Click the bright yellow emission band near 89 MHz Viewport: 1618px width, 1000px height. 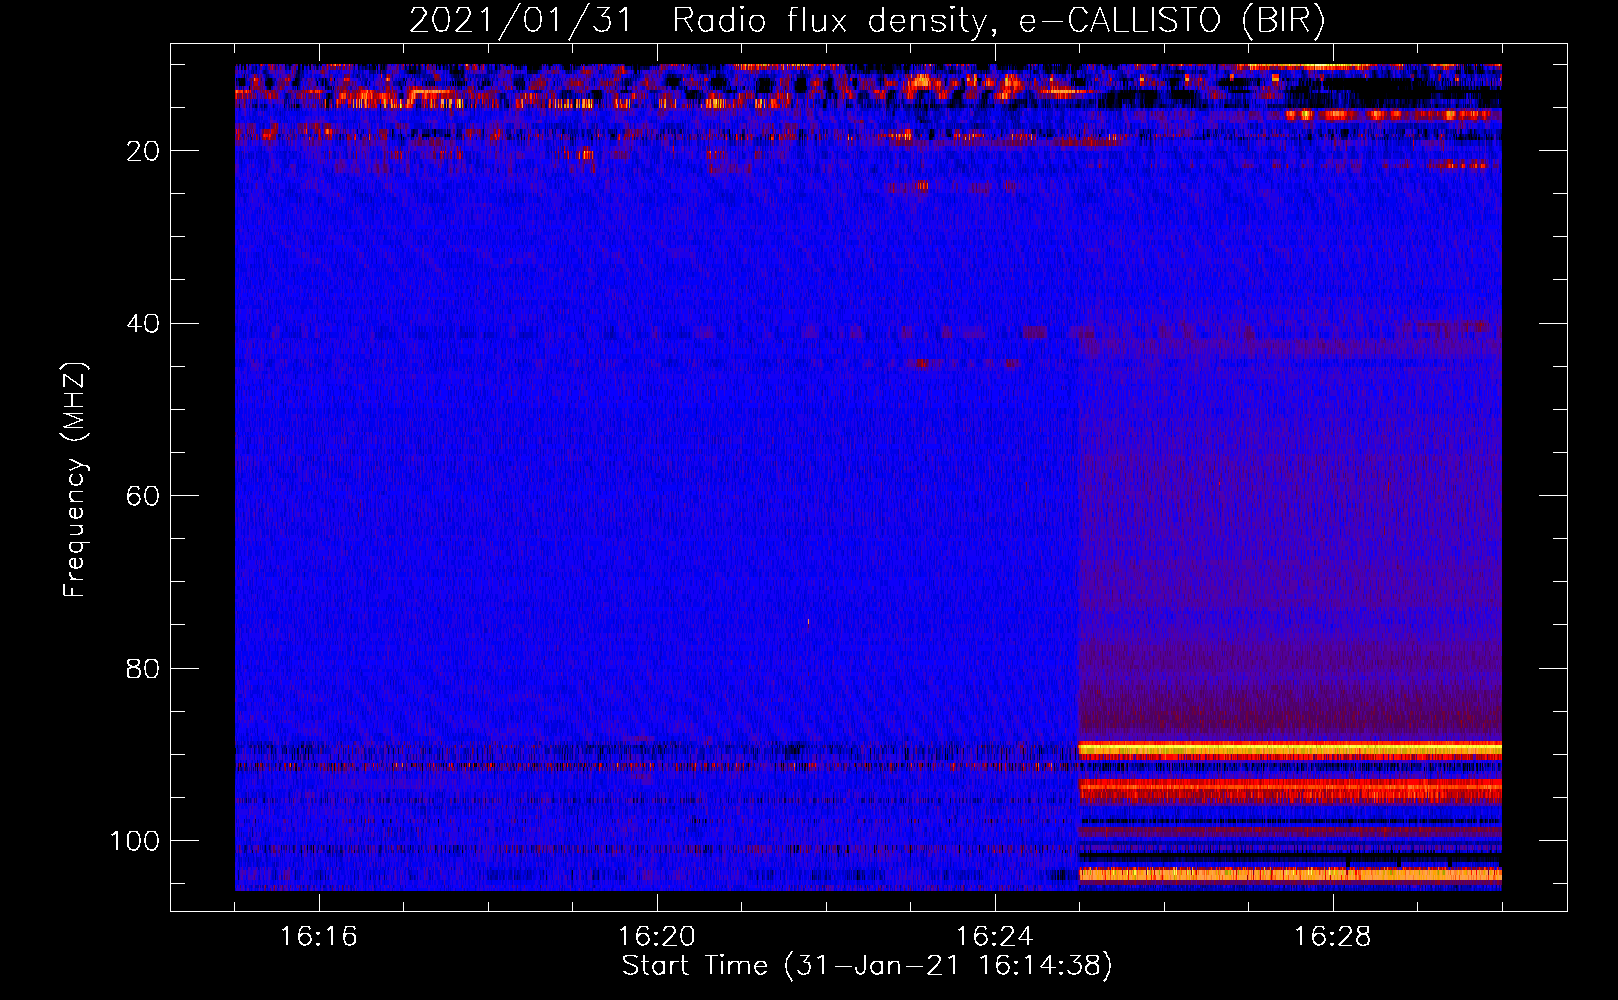click(x=1290, y=749)
